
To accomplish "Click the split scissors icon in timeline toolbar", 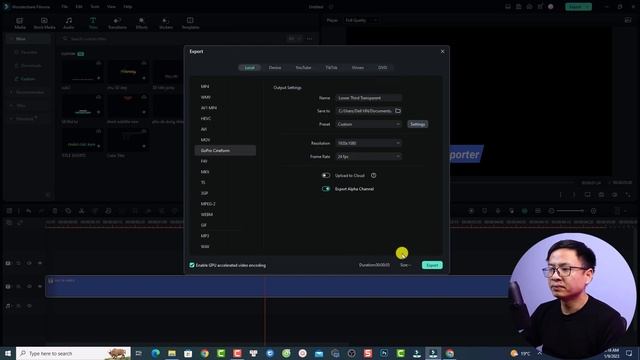I will tap(82, 211).
